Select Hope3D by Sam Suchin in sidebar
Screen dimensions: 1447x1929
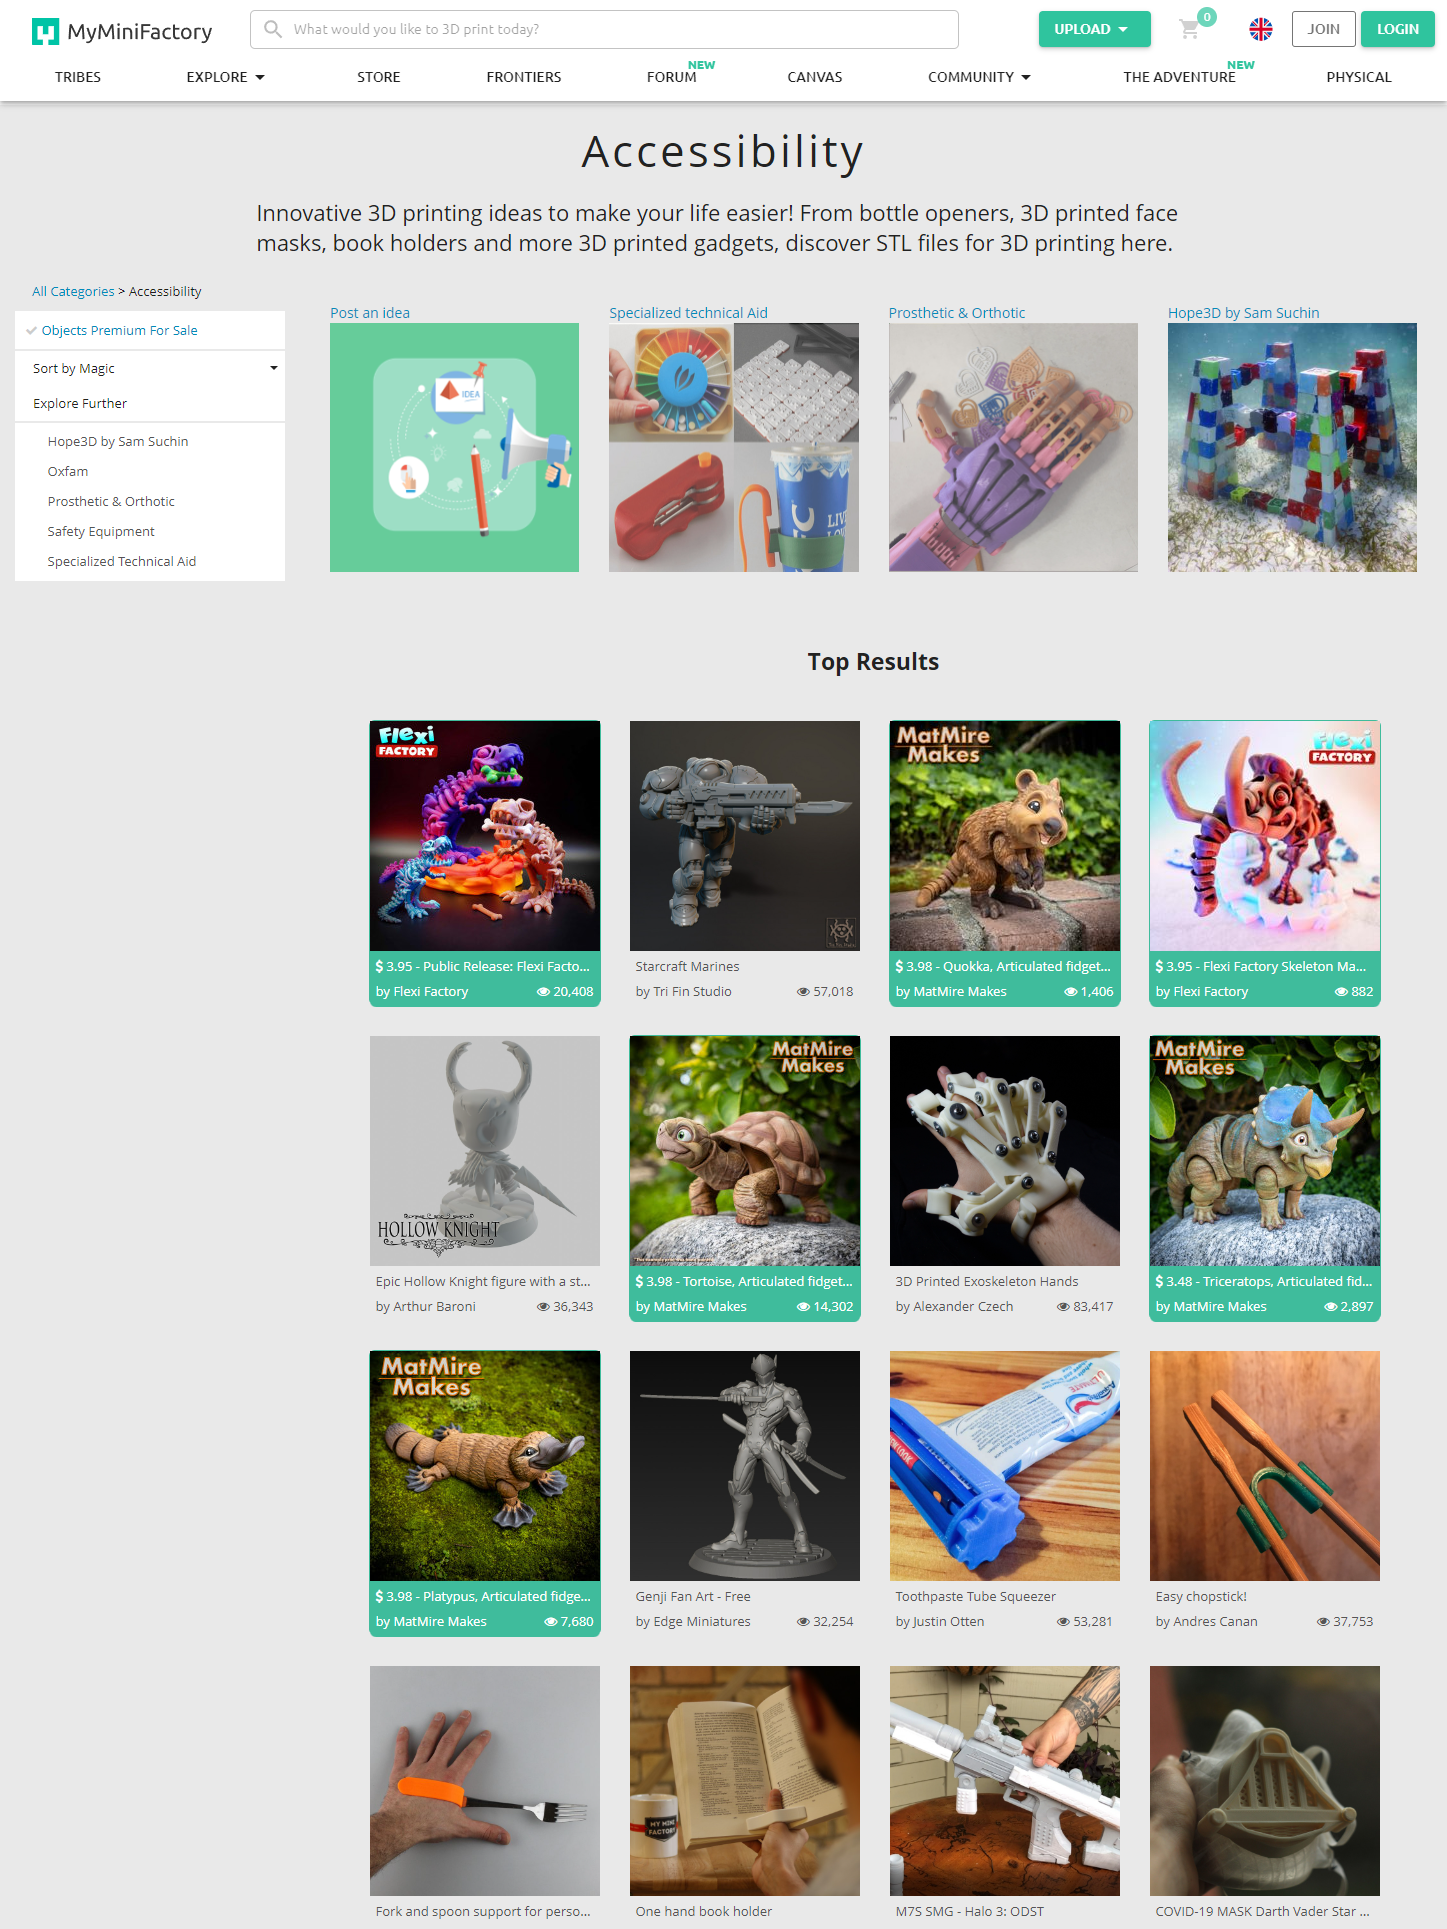[118, 442]
